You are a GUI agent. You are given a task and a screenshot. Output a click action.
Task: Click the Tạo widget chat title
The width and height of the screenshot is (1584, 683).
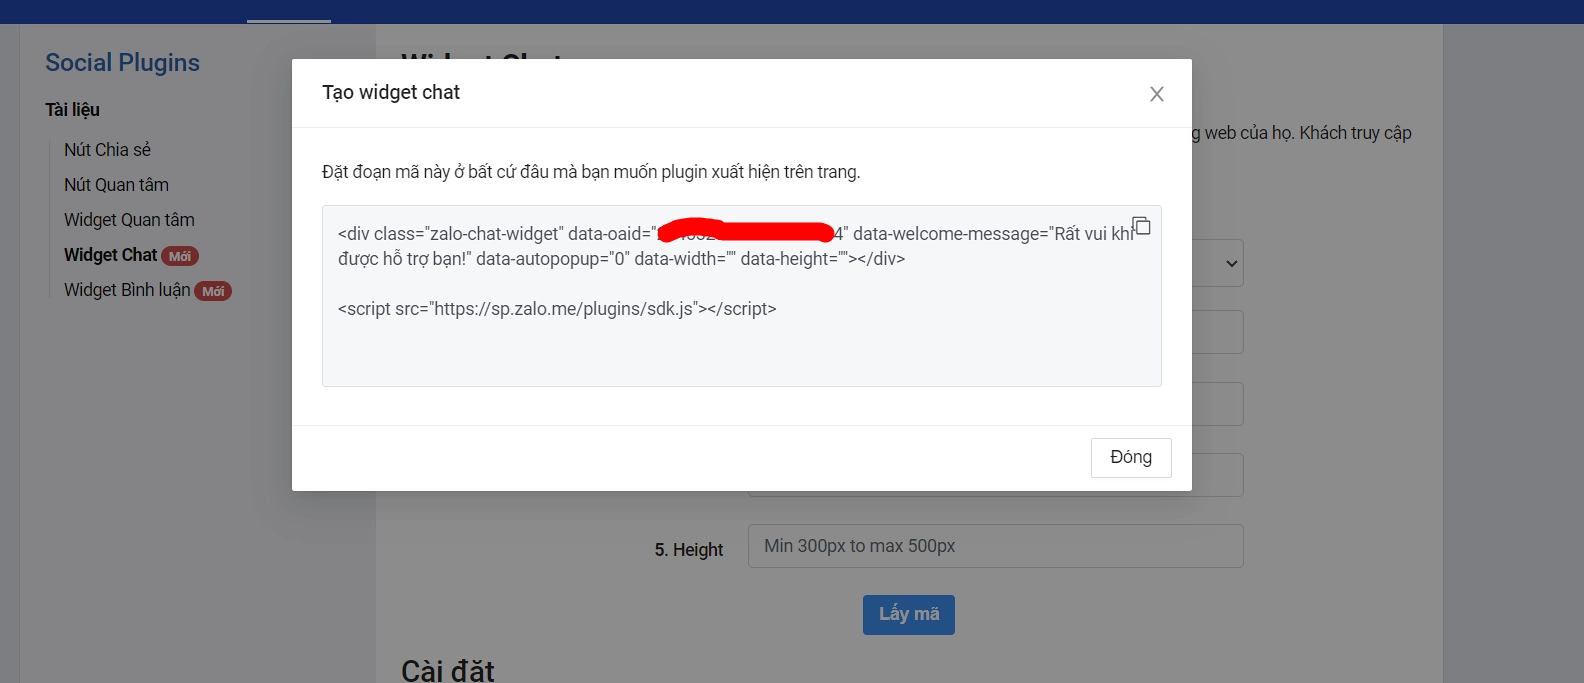click(391, 92)
